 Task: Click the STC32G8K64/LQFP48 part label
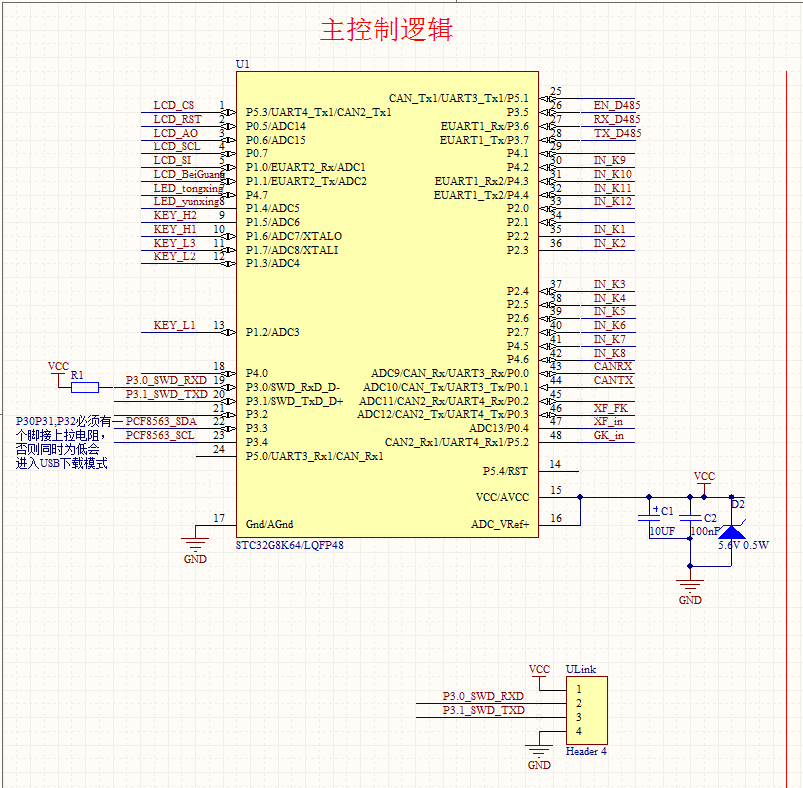(x=289, y=545)
